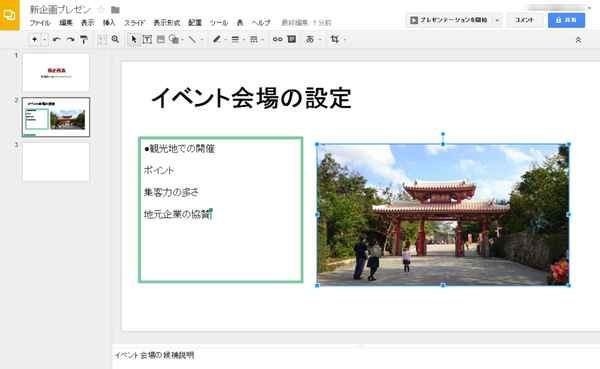600x369 pixels.
Task: Open the ツール menu
Action: tap(218, 23)
